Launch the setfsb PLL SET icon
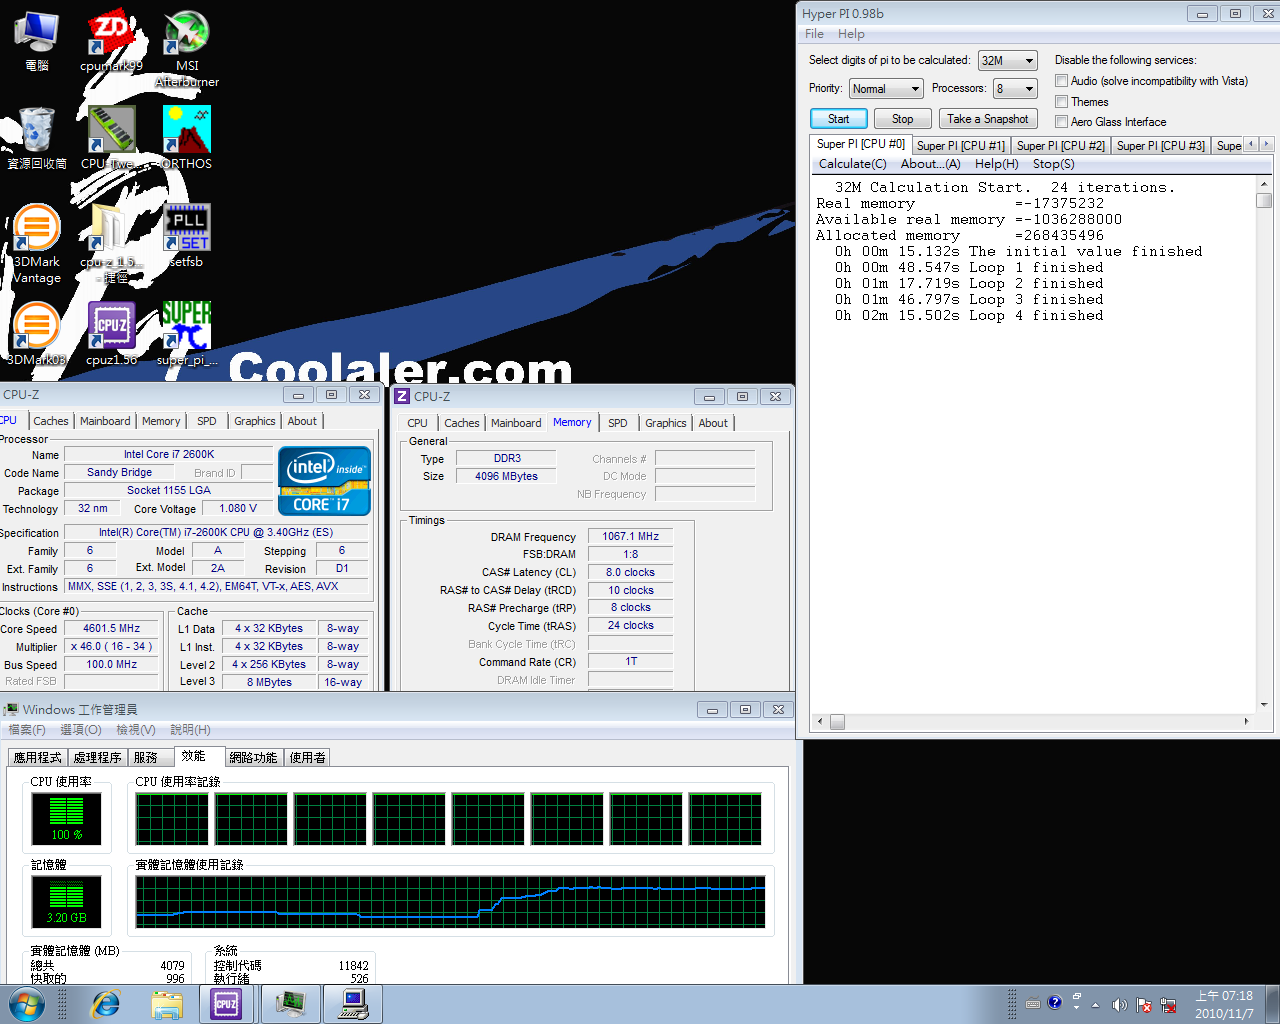The height and width of the screenshot is (1024, 1280). [187, 236]
